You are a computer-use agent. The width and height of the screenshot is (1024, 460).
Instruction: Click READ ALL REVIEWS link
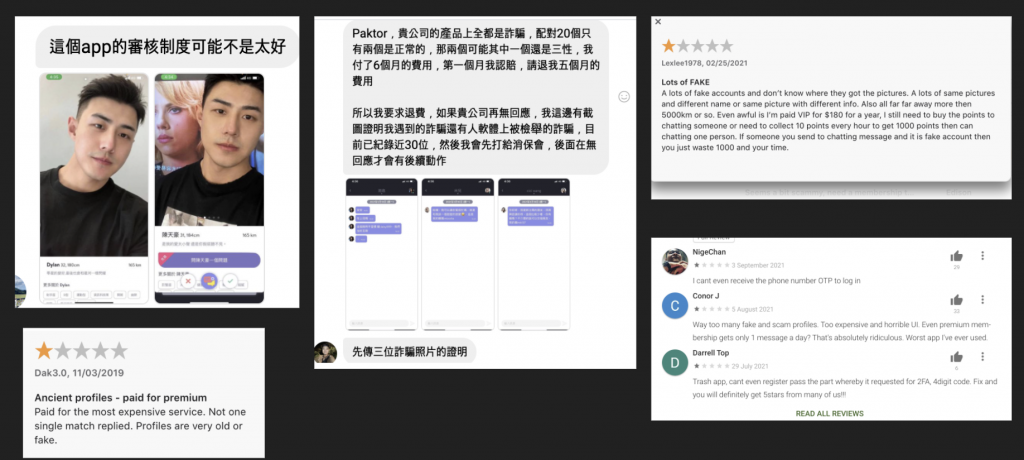point(829,412)
